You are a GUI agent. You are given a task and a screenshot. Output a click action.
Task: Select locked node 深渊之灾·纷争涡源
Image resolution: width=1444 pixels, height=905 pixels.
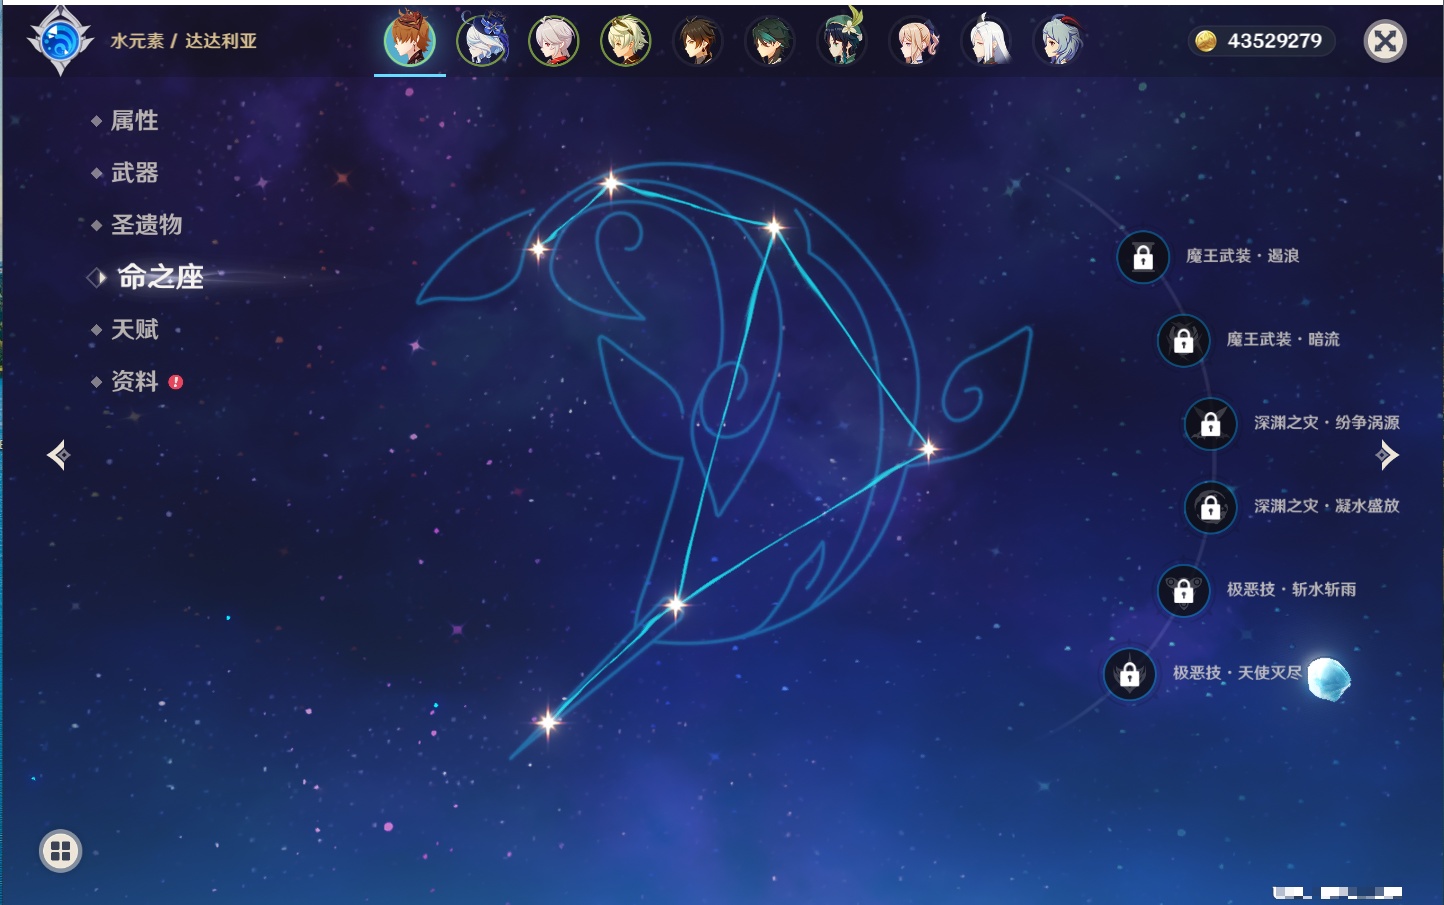pyautogui.click(x=1210, y=423)
